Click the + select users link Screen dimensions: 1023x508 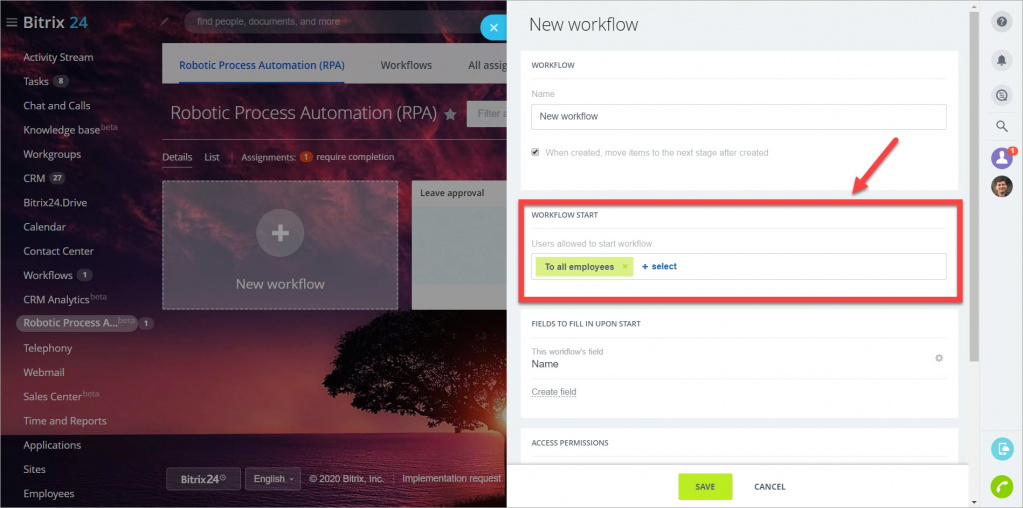pos(660,266)
